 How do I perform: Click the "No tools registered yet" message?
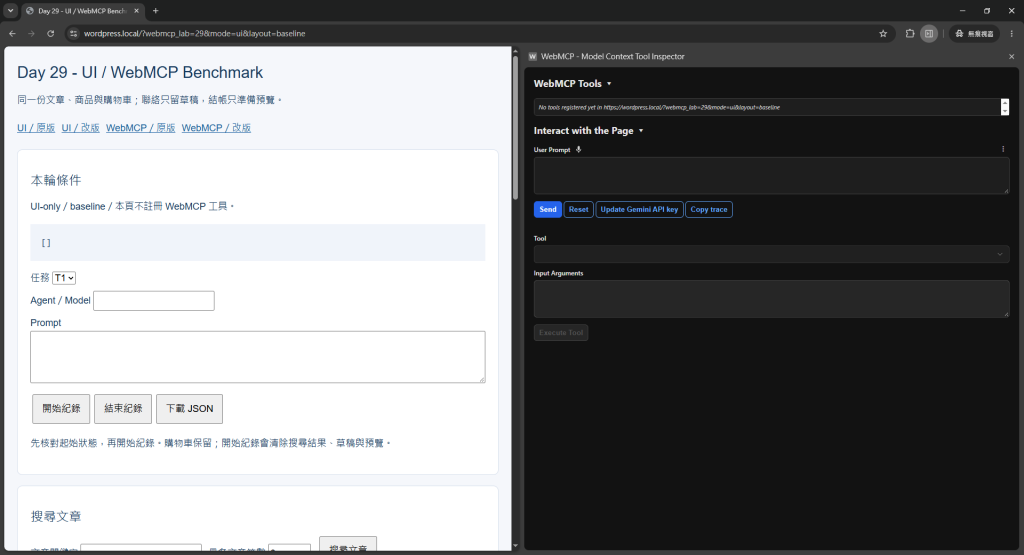point(659,107)
